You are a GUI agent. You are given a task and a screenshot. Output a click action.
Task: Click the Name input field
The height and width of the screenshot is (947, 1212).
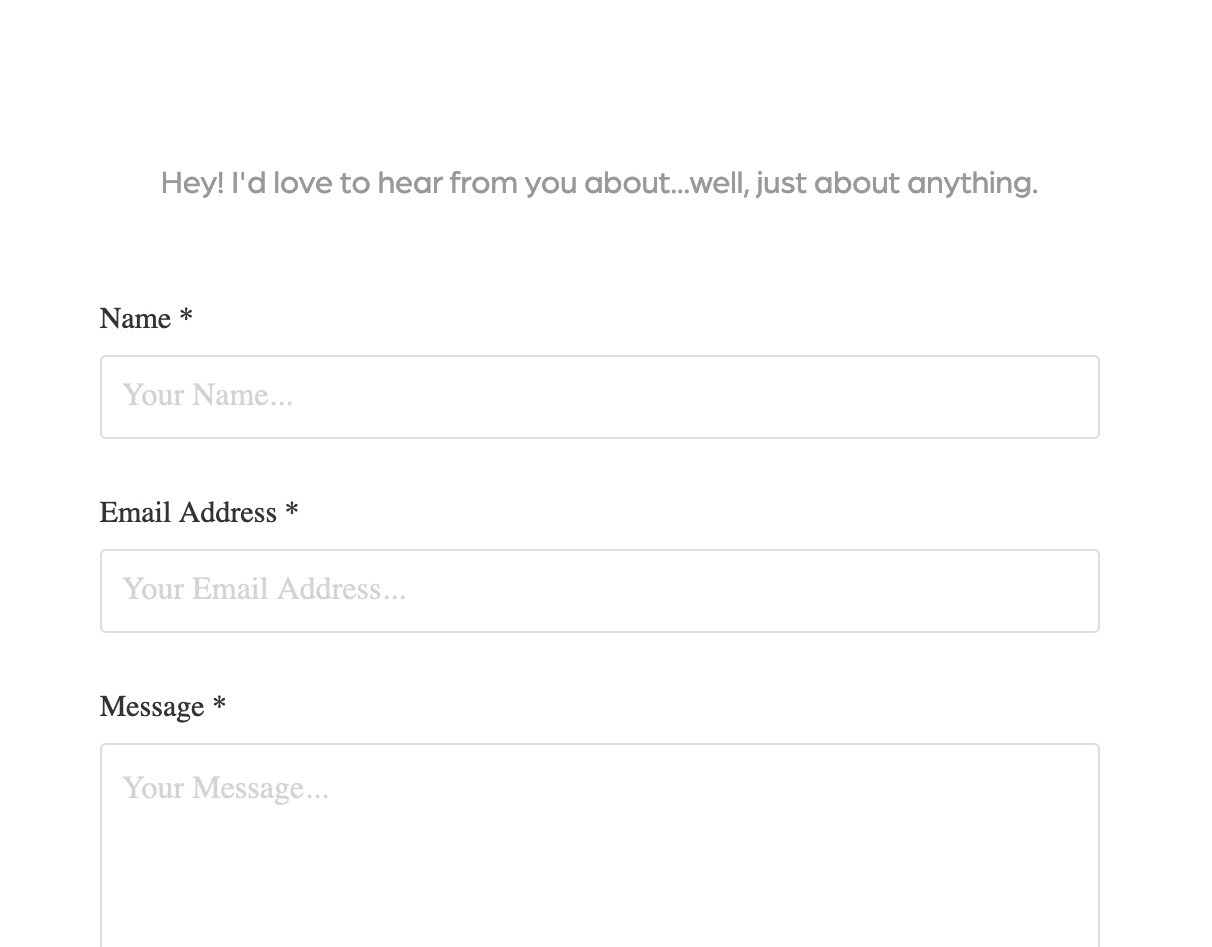tap(600, 397)
